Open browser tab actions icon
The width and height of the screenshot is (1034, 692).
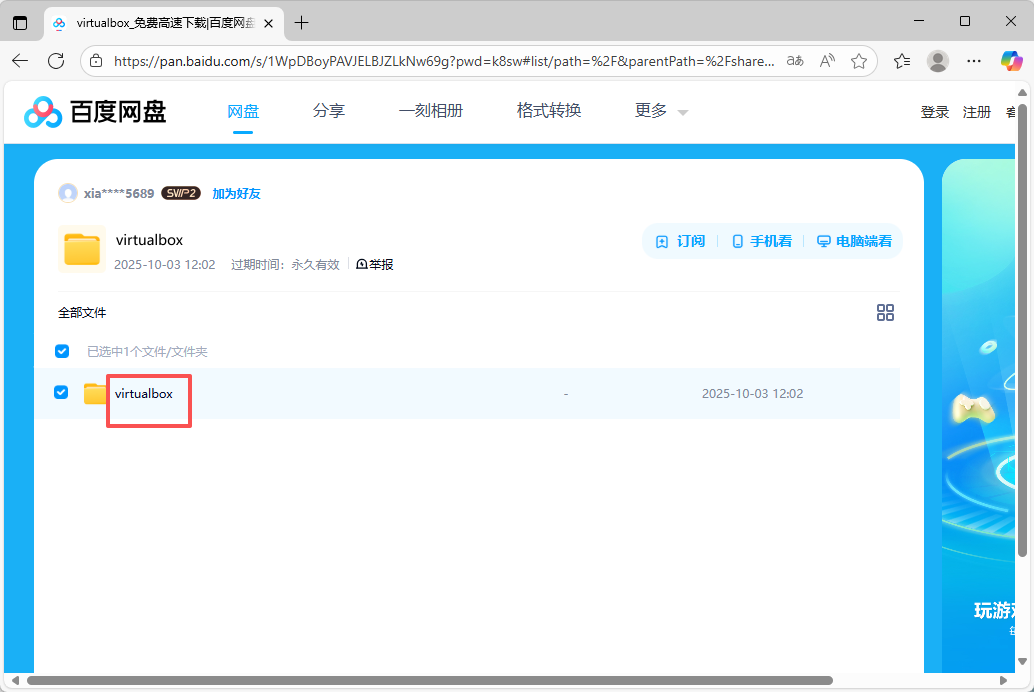coord(20,22)
